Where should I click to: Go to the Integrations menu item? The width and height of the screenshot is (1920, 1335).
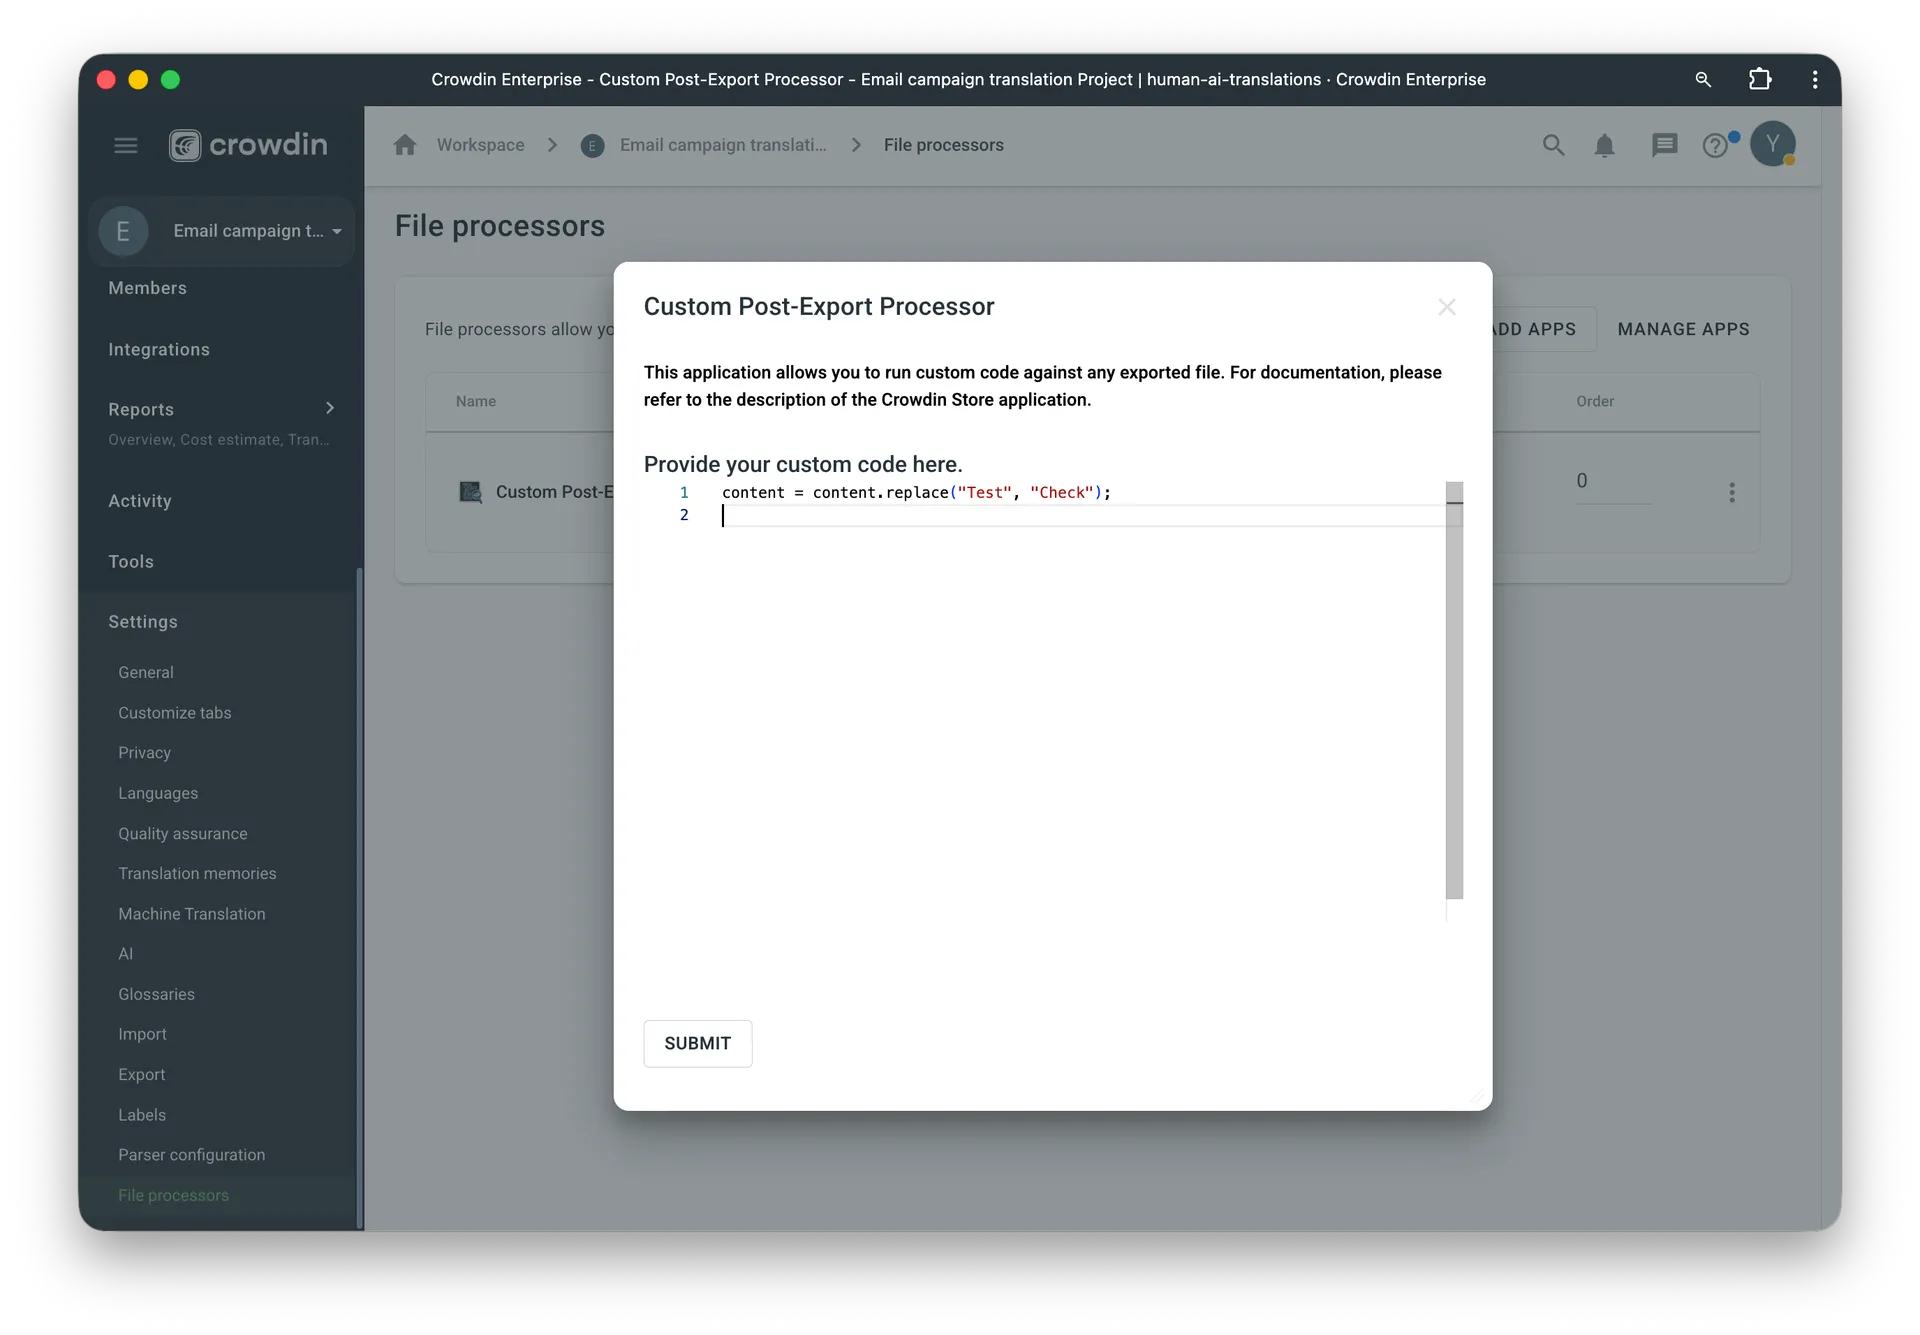(x=159, y=350)
